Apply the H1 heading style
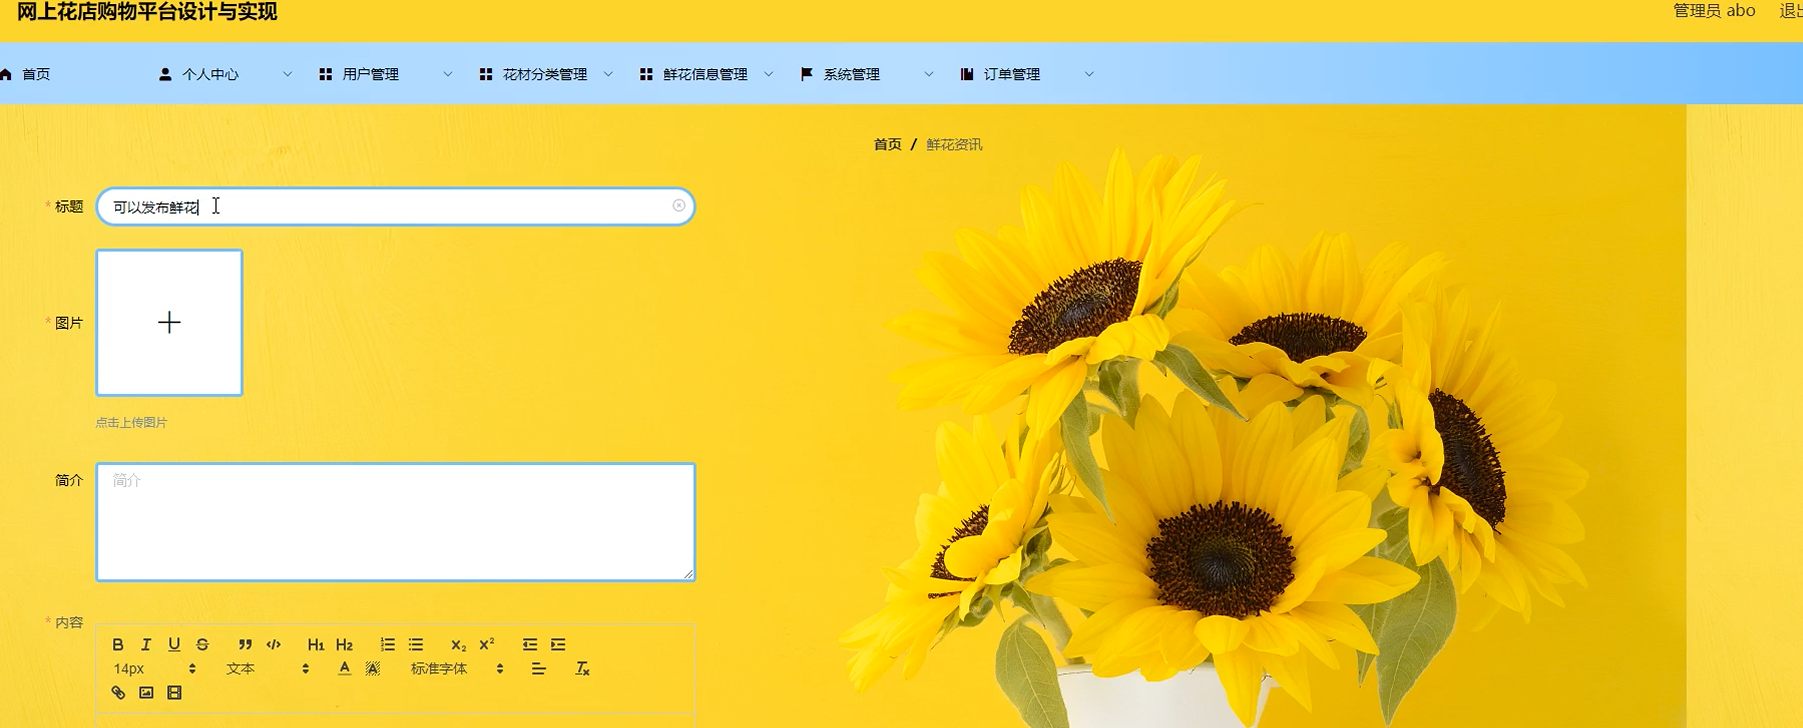This screenshot has height=728, width=1803. tap(316, 644)
